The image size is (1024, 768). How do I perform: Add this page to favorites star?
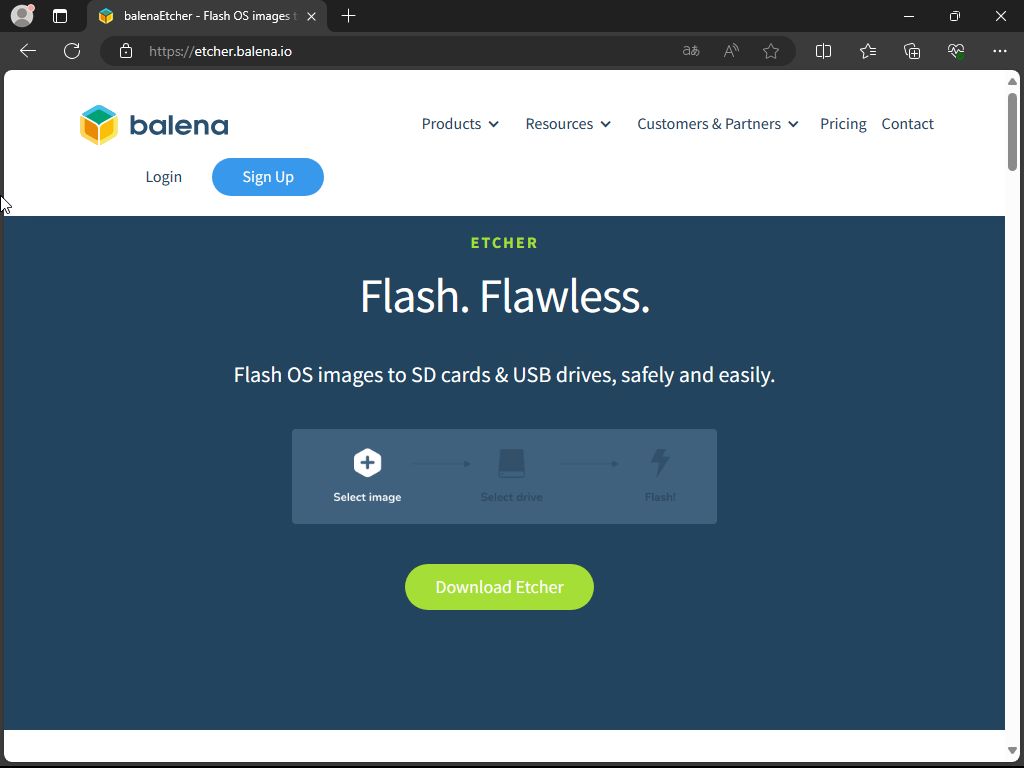(x=771, y=51)
